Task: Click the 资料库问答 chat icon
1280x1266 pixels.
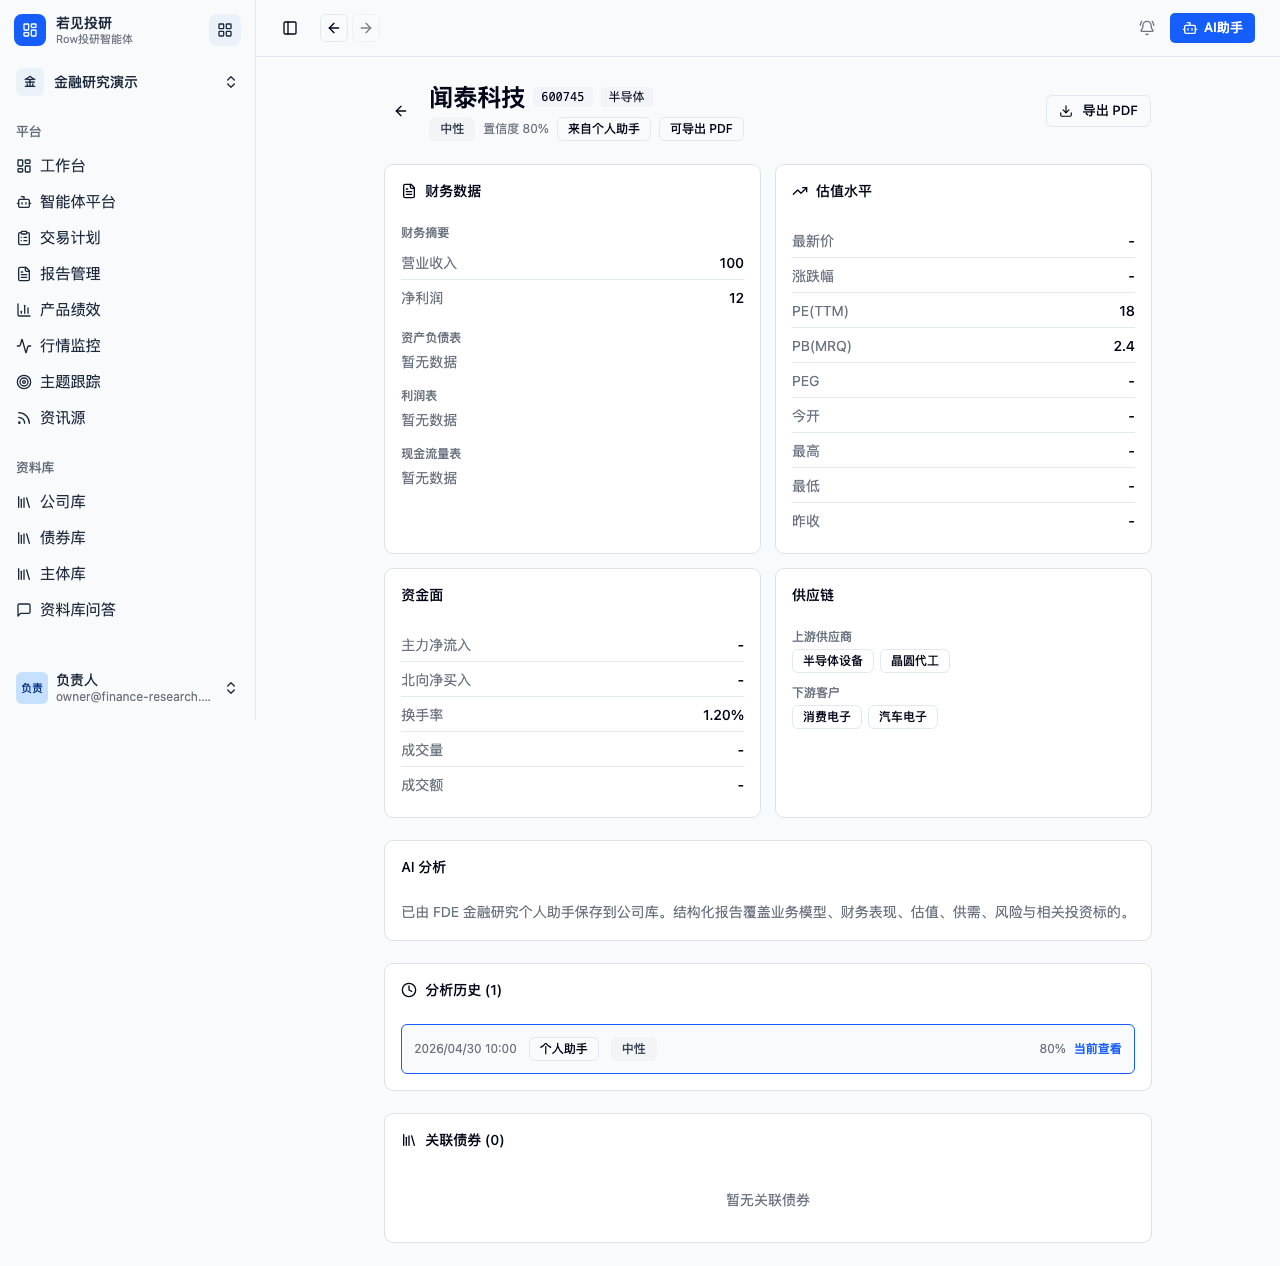Action: [x=24, y=610]
